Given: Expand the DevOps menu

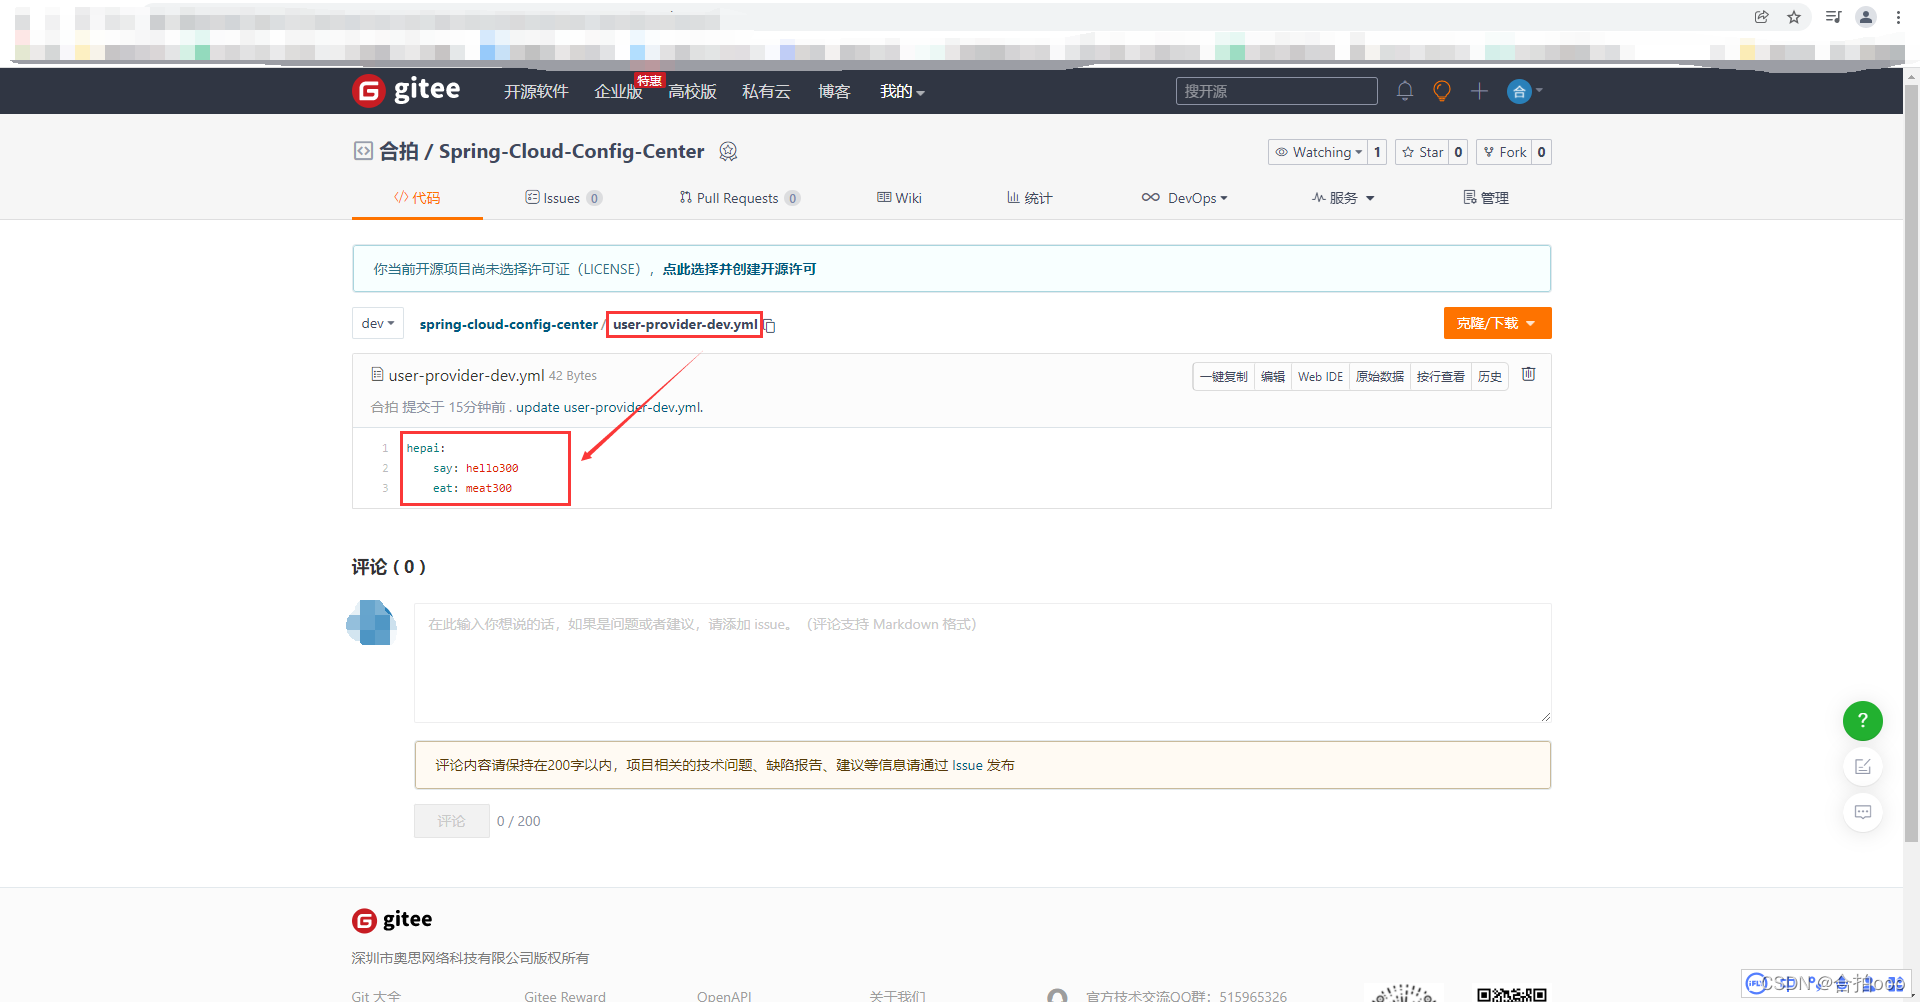Looking at the screenshot, I should click(1185, 198).
